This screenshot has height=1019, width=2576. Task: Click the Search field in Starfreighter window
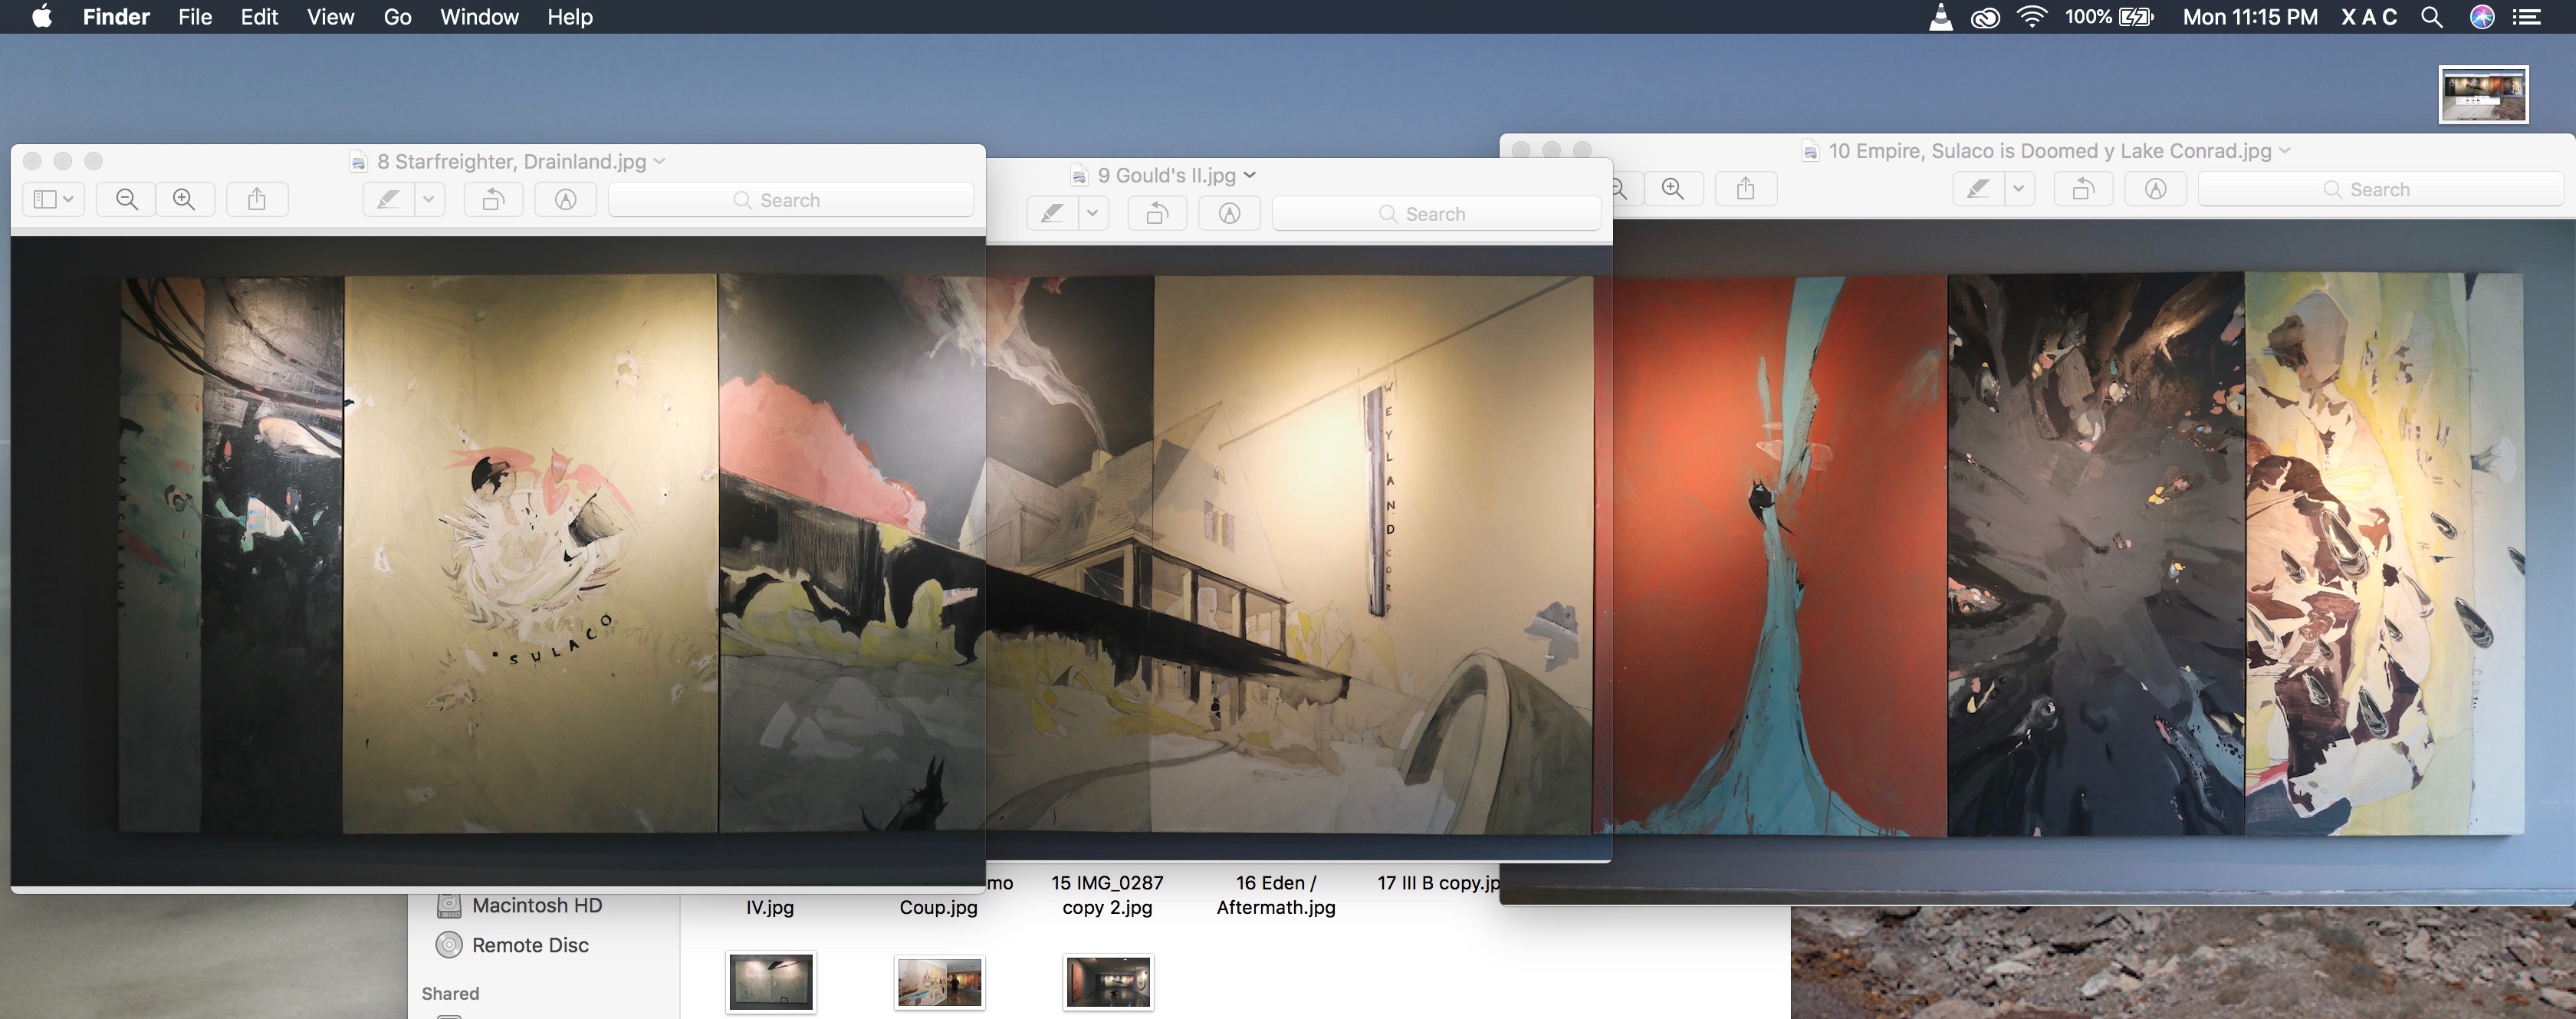[791, 199]
